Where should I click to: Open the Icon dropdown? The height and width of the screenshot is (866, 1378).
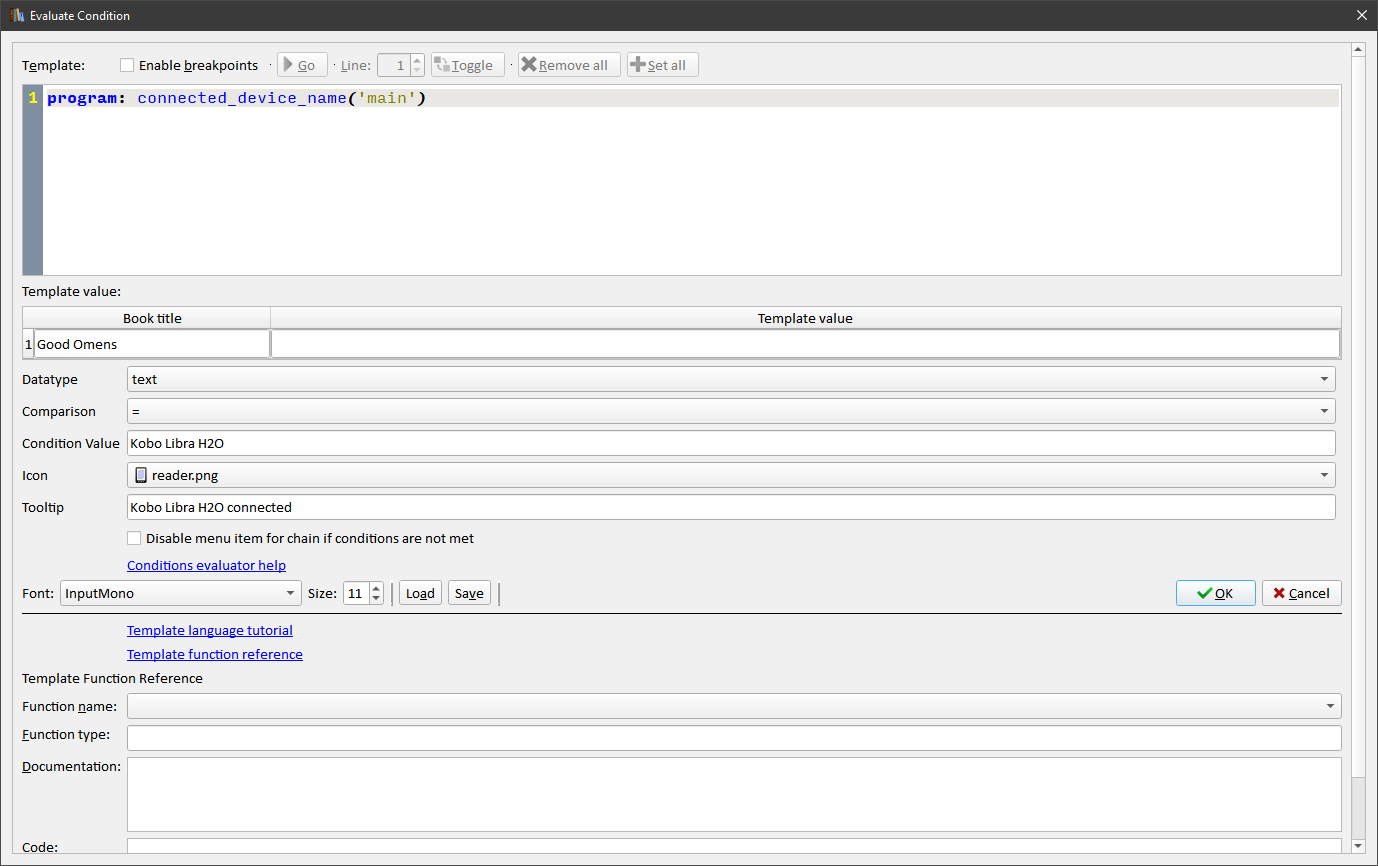tap(731, 475)
